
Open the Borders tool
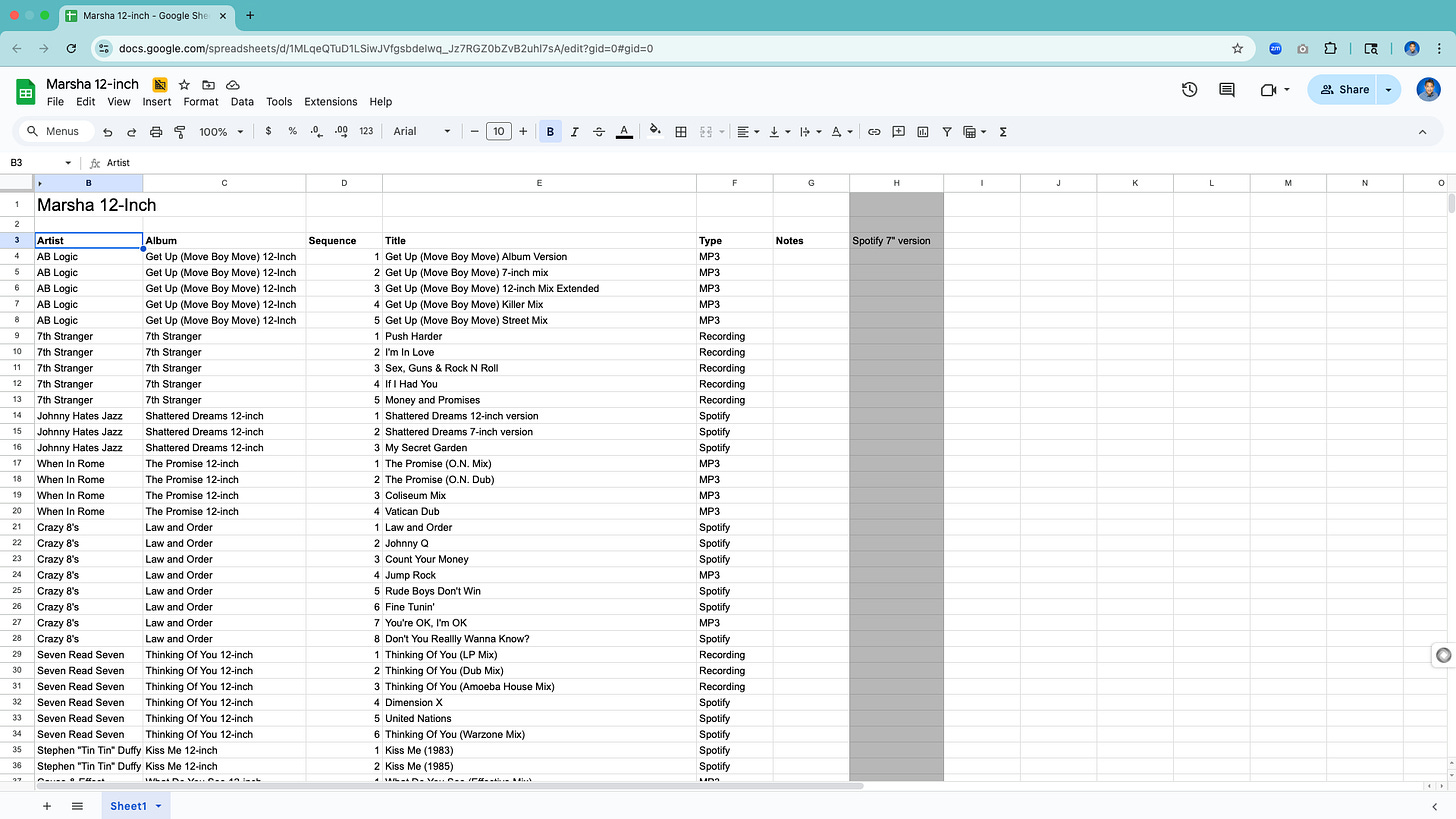pos(680,131)
